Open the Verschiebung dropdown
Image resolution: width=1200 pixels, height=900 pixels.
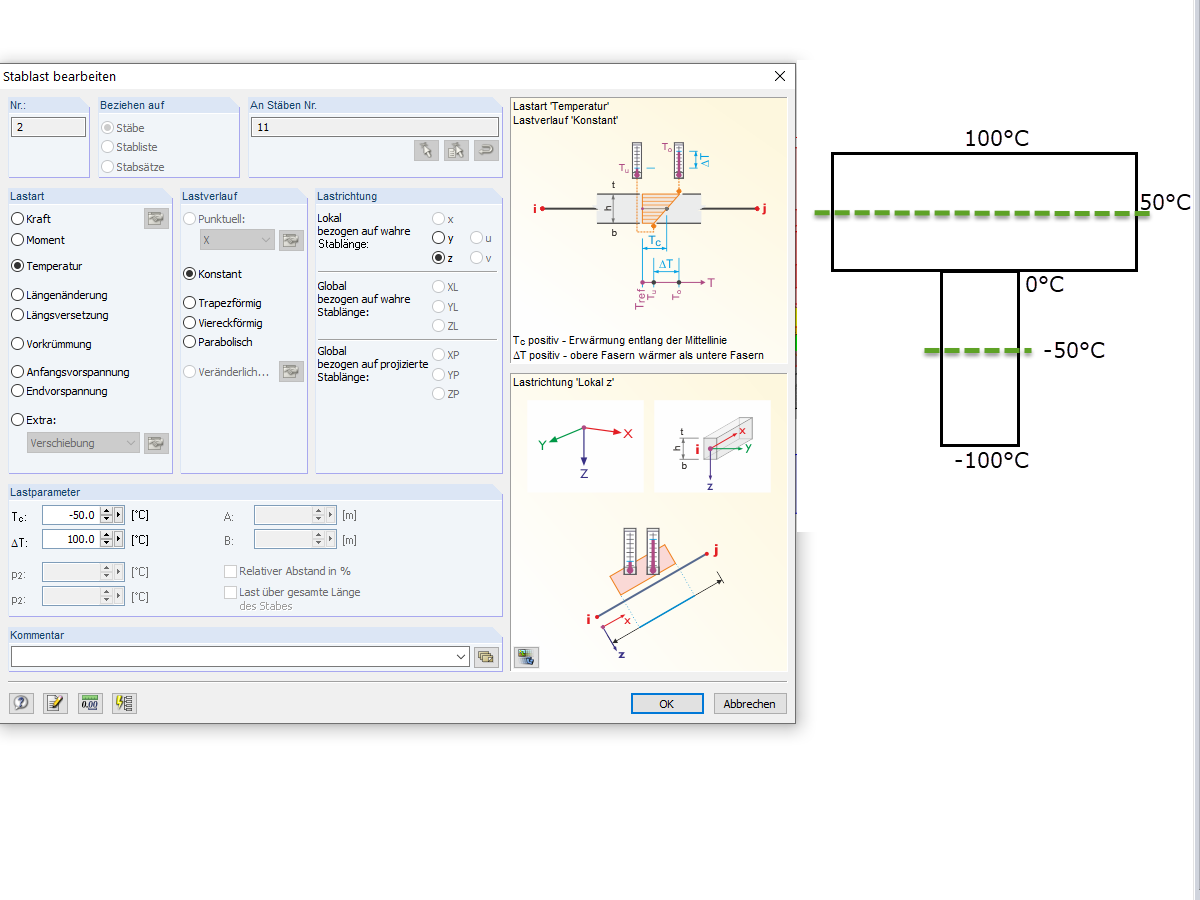click(84, 443)
